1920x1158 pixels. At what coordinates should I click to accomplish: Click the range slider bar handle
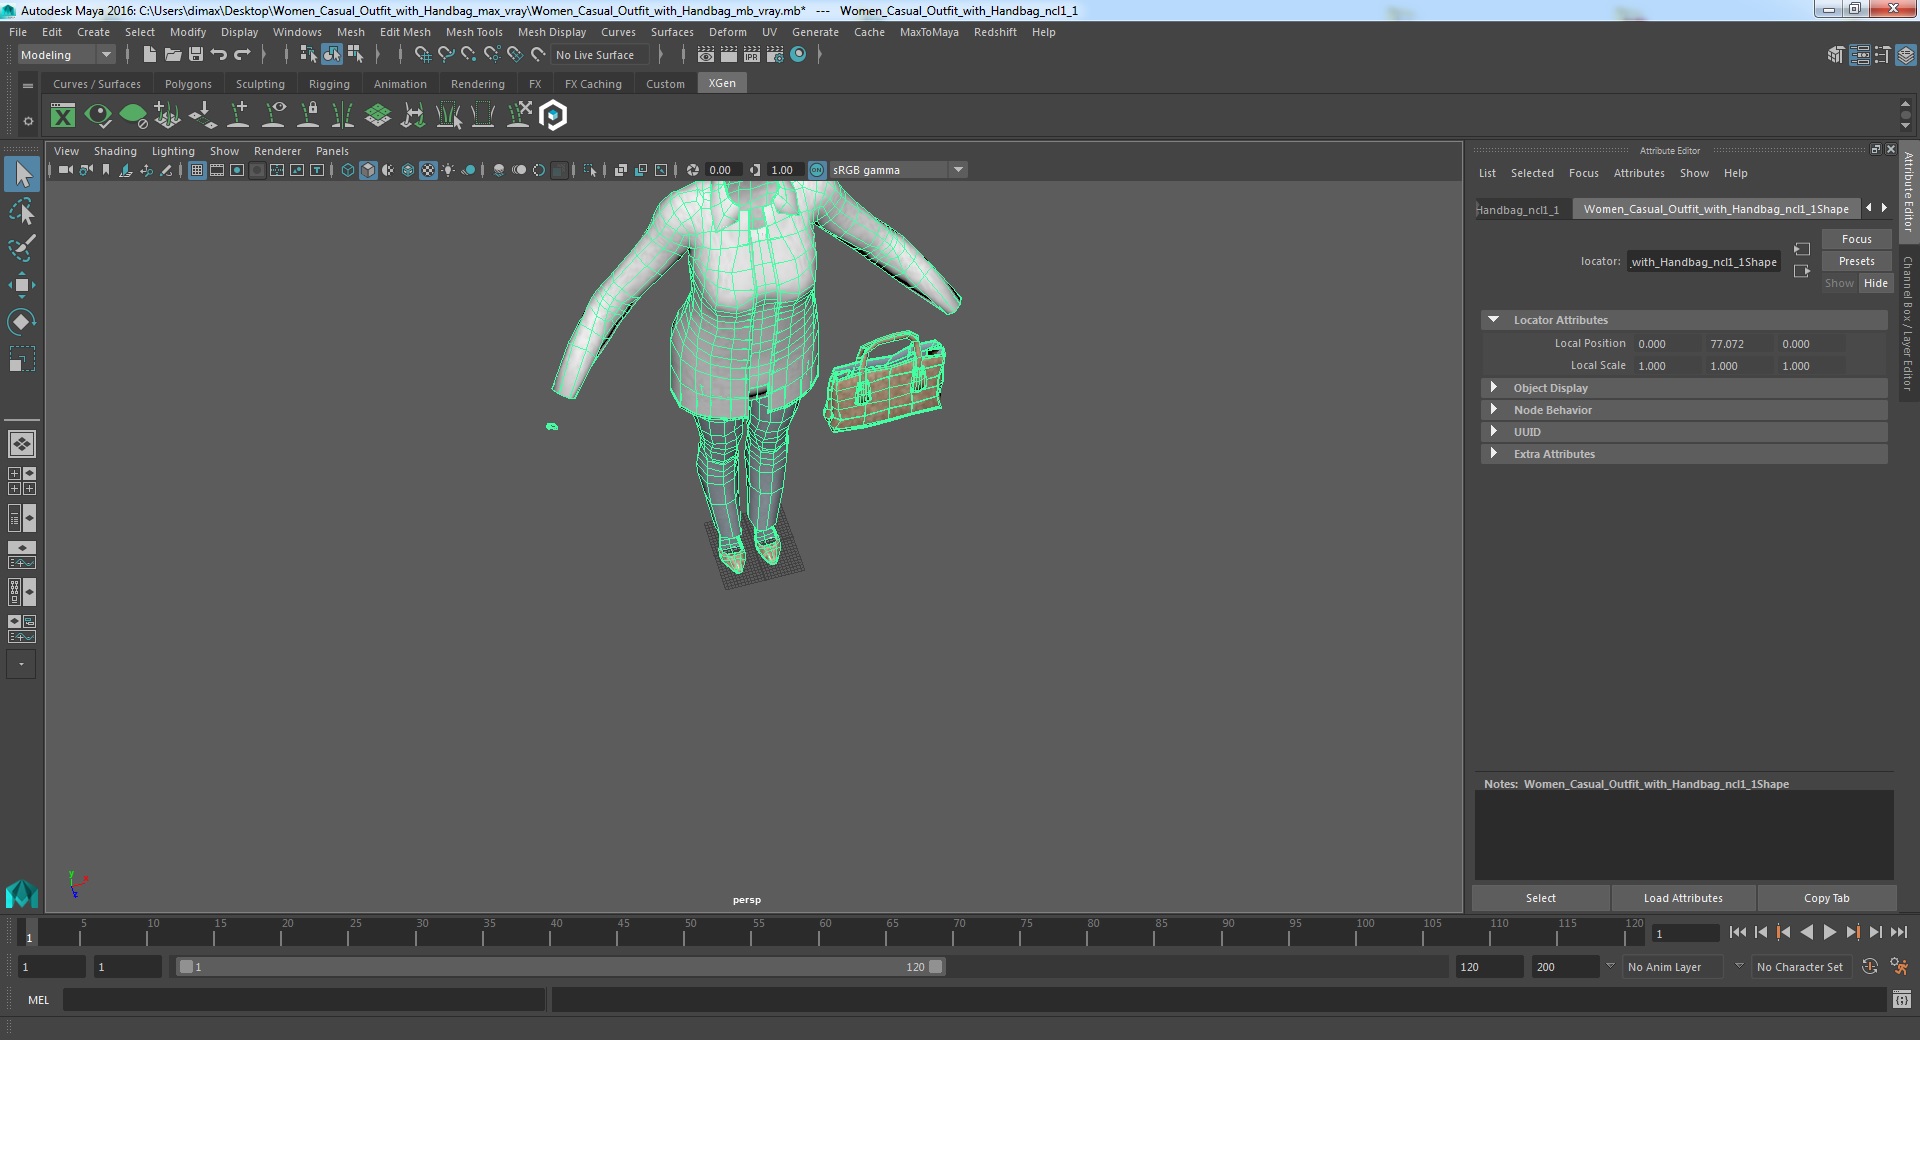click(x=186, y=967)
